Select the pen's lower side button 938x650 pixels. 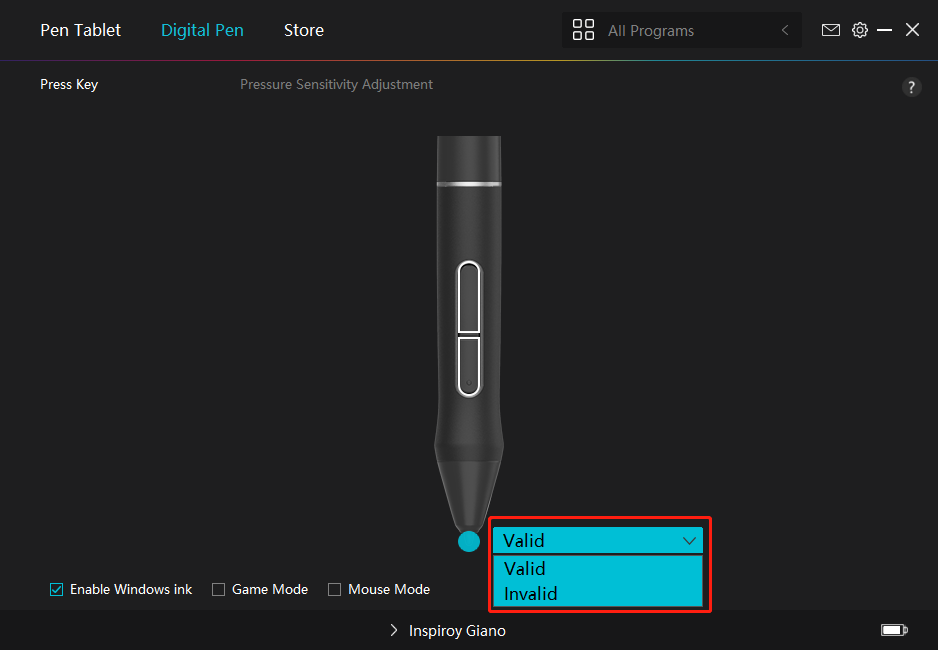pos(469,364)
